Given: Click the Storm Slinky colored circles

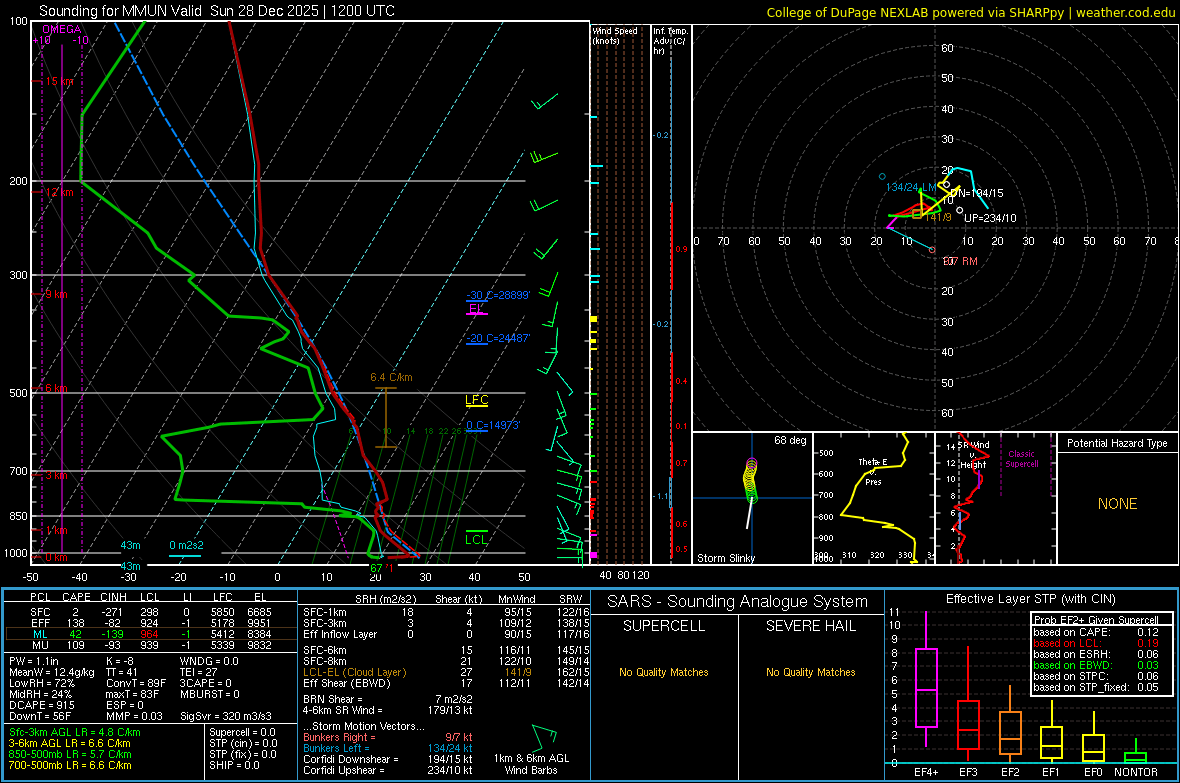Looking at the screenshot, I should (750, 480).
